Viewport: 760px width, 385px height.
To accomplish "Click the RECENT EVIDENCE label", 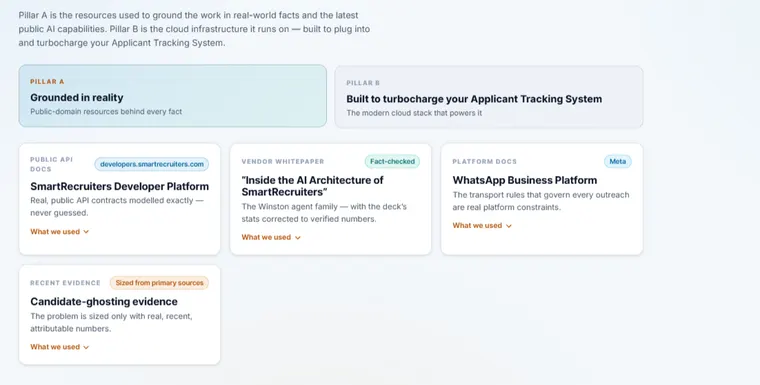I will [x=65, y=283].
